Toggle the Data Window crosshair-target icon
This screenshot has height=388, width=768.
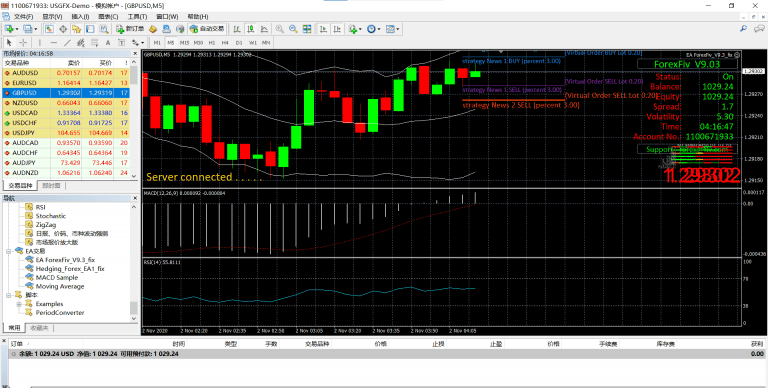tap(63, 29)
